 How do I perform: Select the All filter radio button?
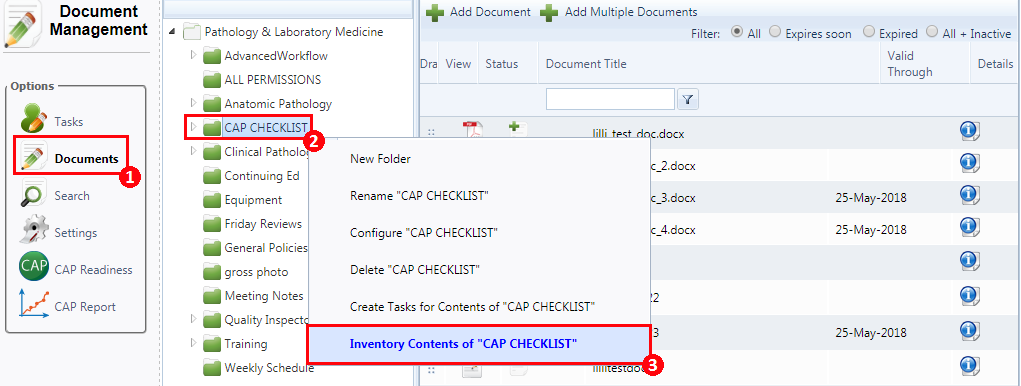[738, 31]
